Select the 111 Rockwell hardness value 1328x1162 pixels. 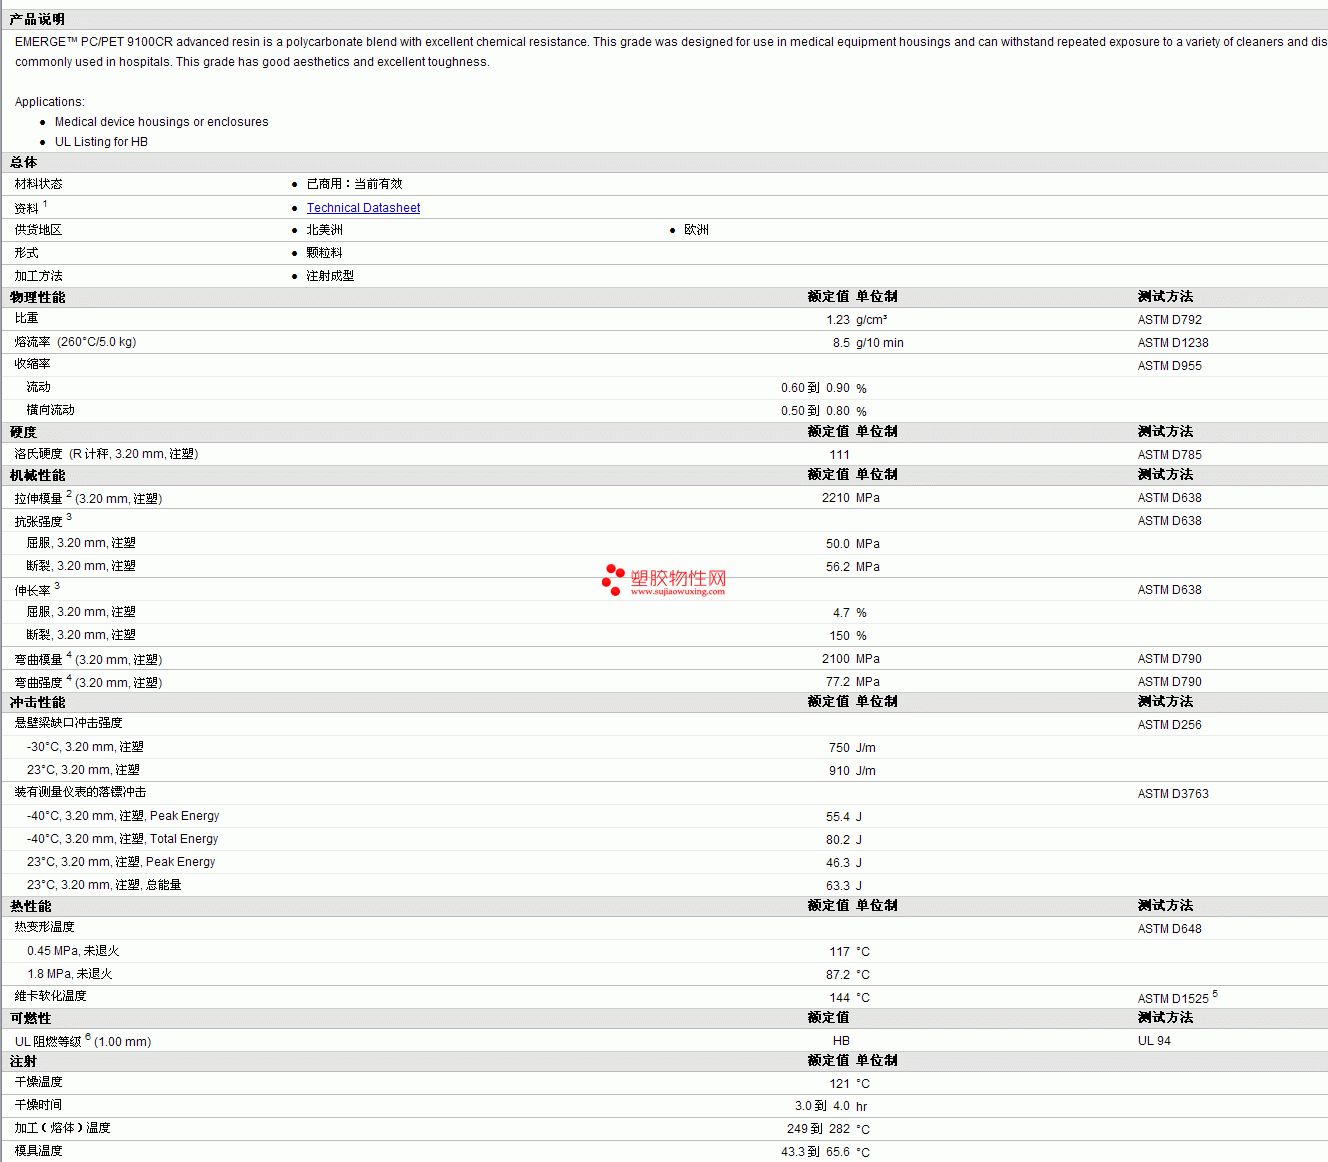[839, 455]
